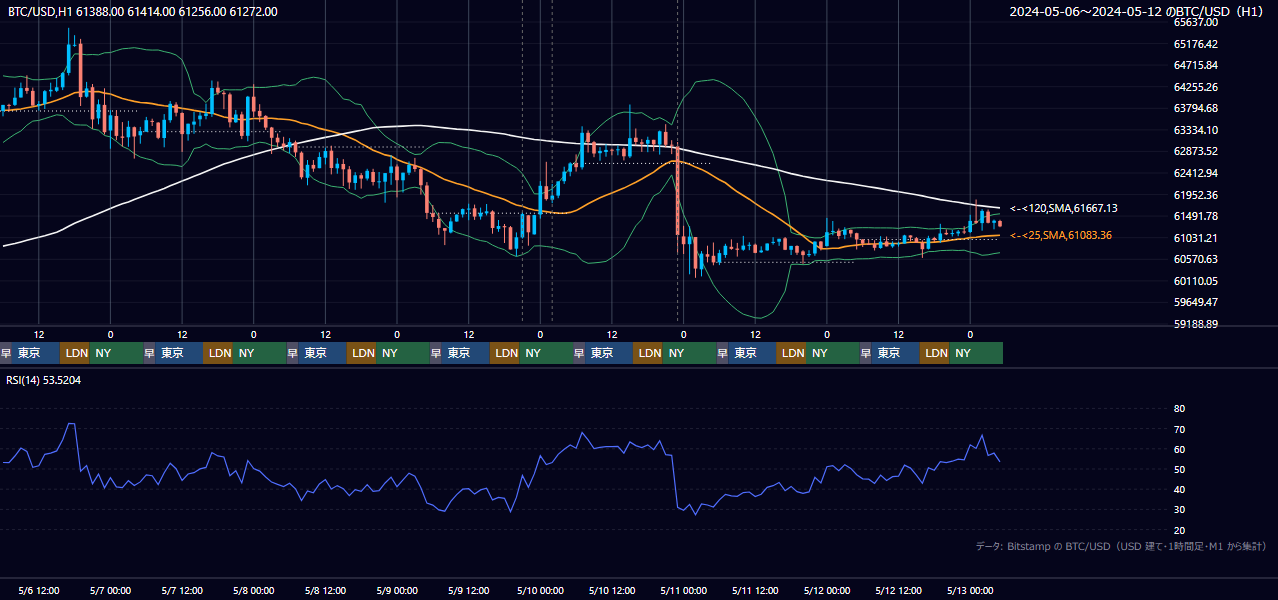This screenshot has width=1278, height=600.
Task: Click the 5/8 12:00 date label
Action: coord(325,590)
